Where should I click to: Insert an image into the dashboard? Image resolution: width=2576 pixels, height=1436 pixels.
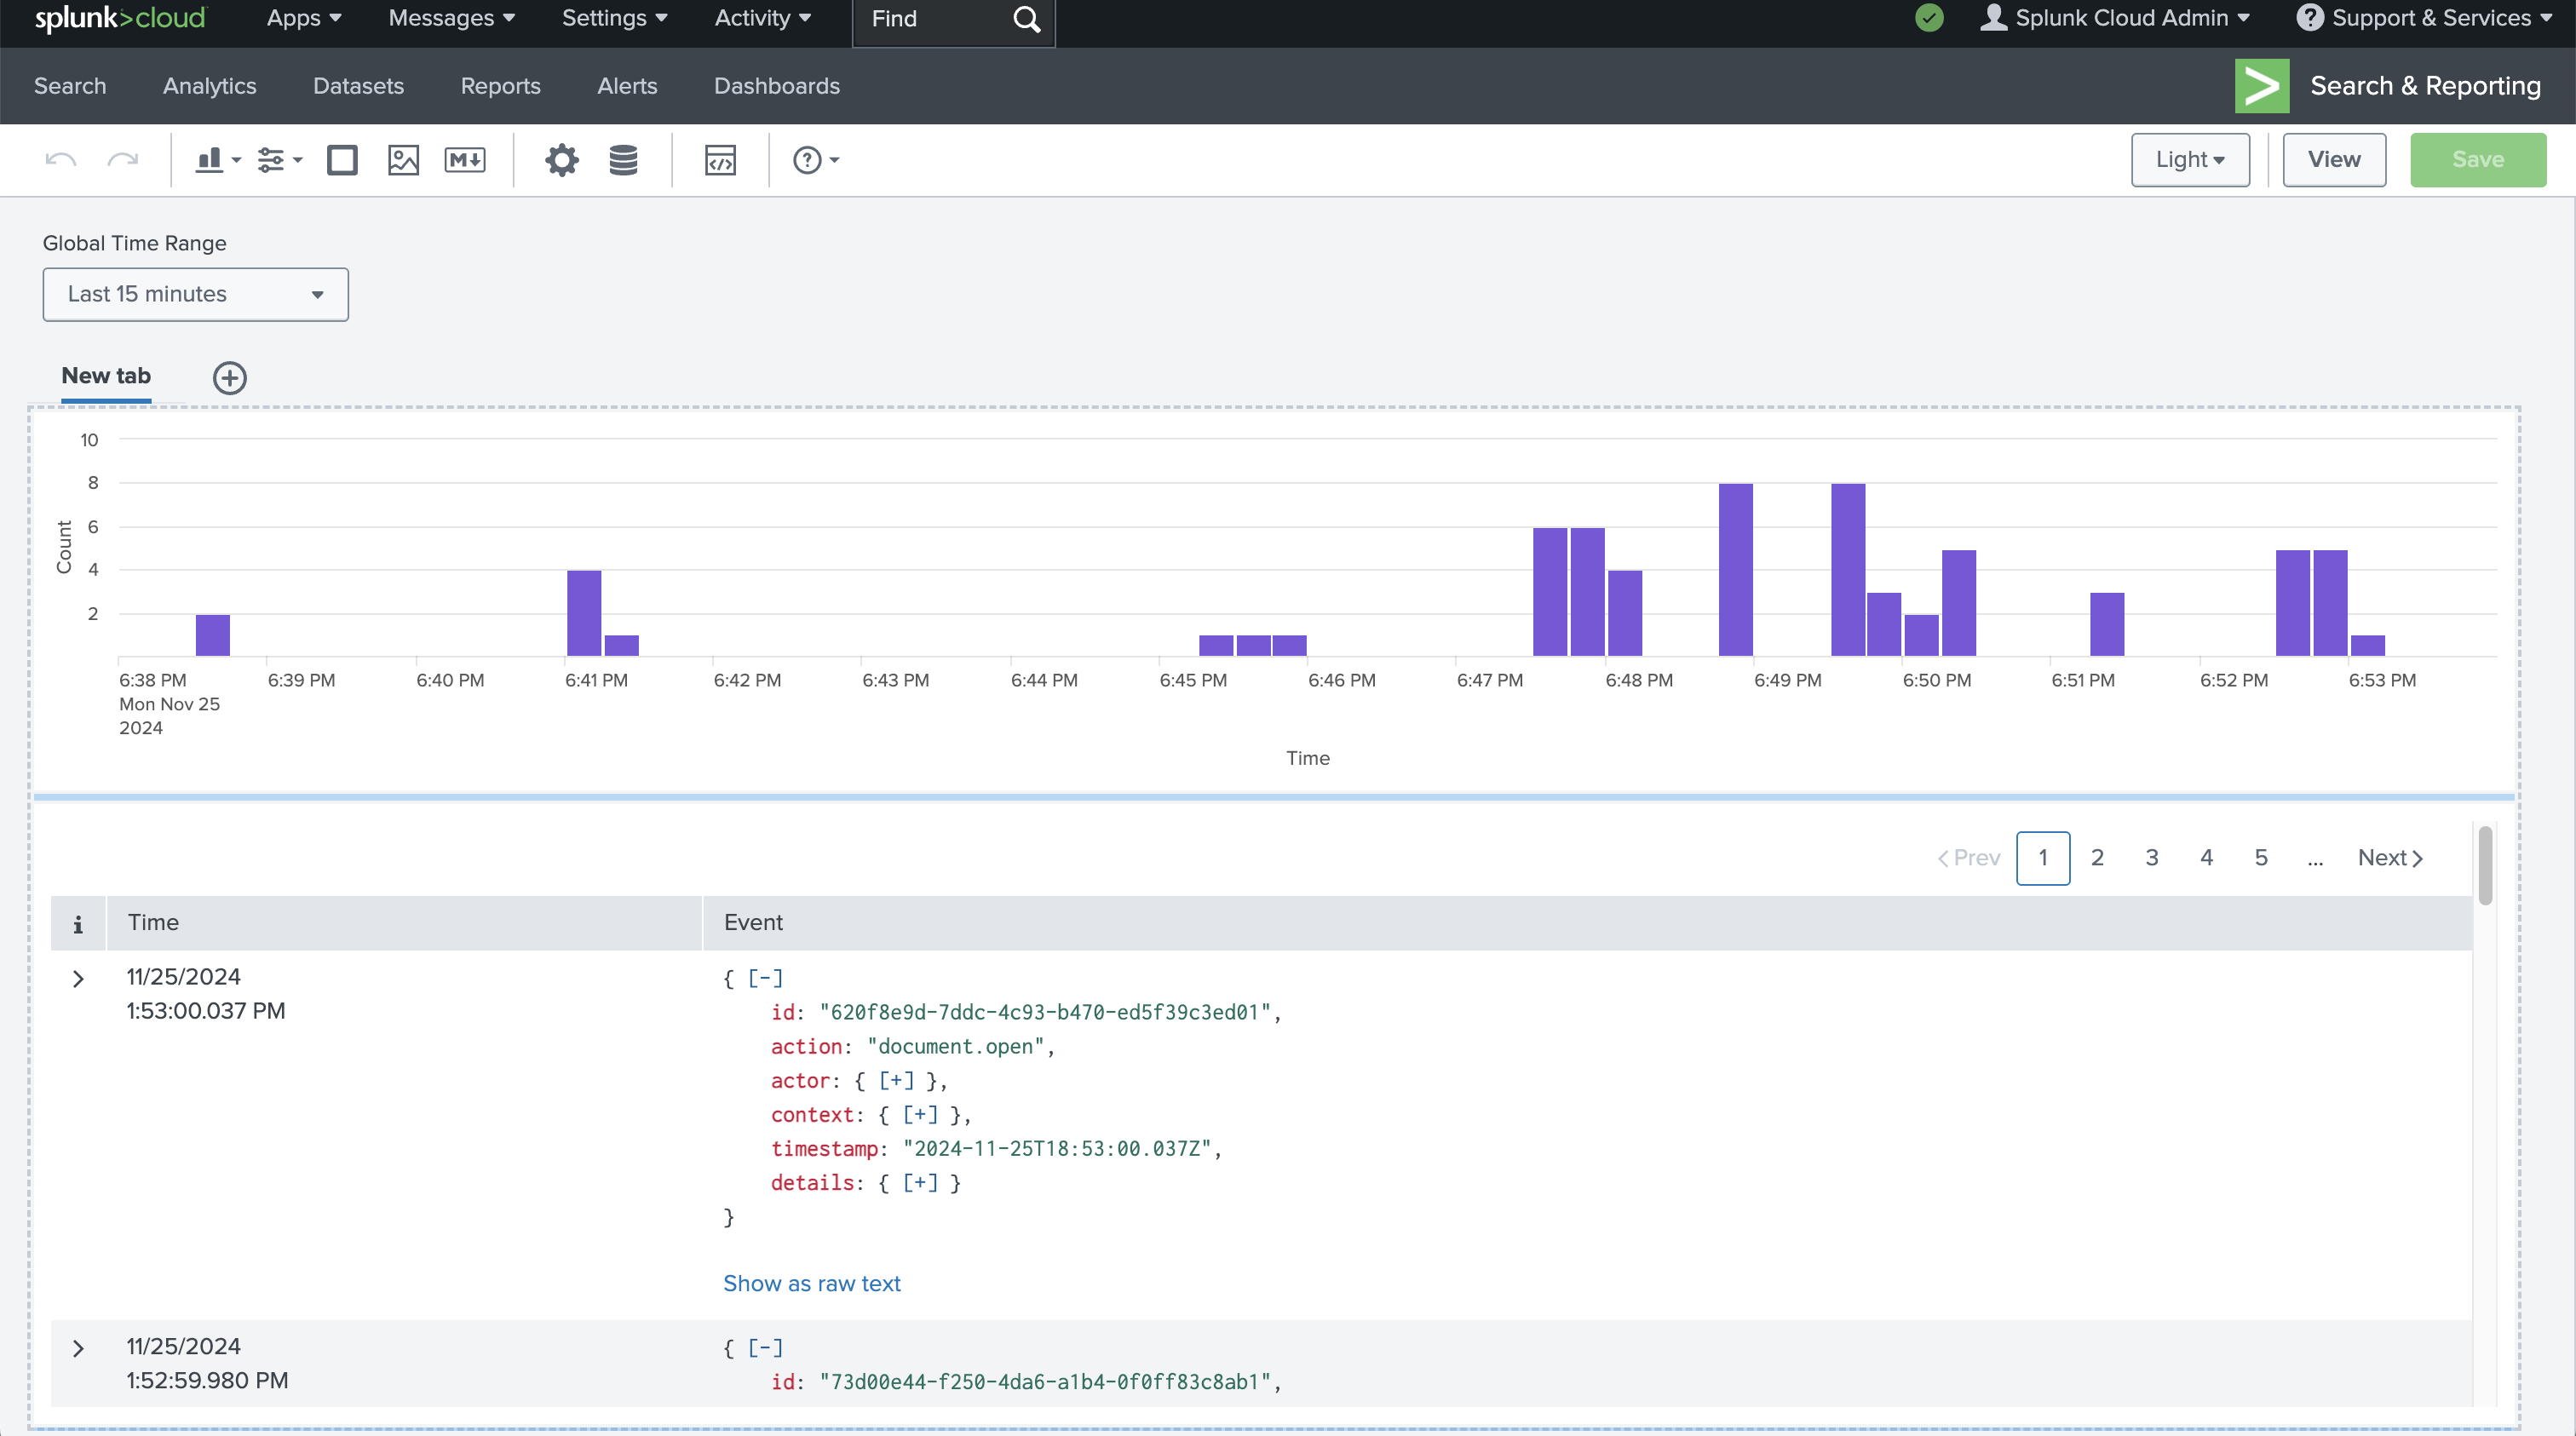pyautogui.click(x=404, y=160)
